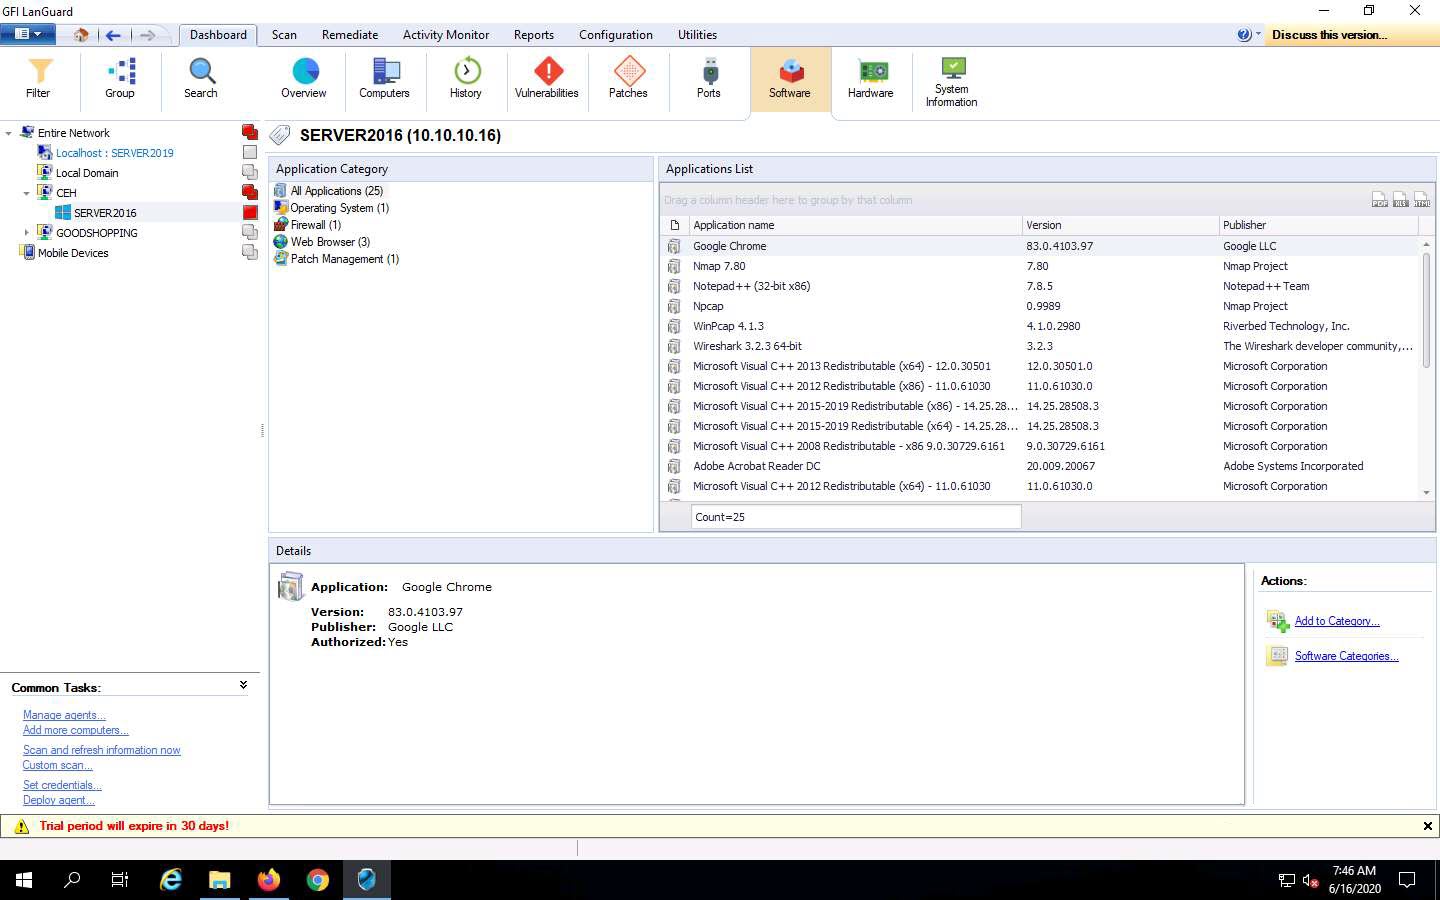Select Patch Management (1) category
The image size is (1440, 900).
click(344, 259)
